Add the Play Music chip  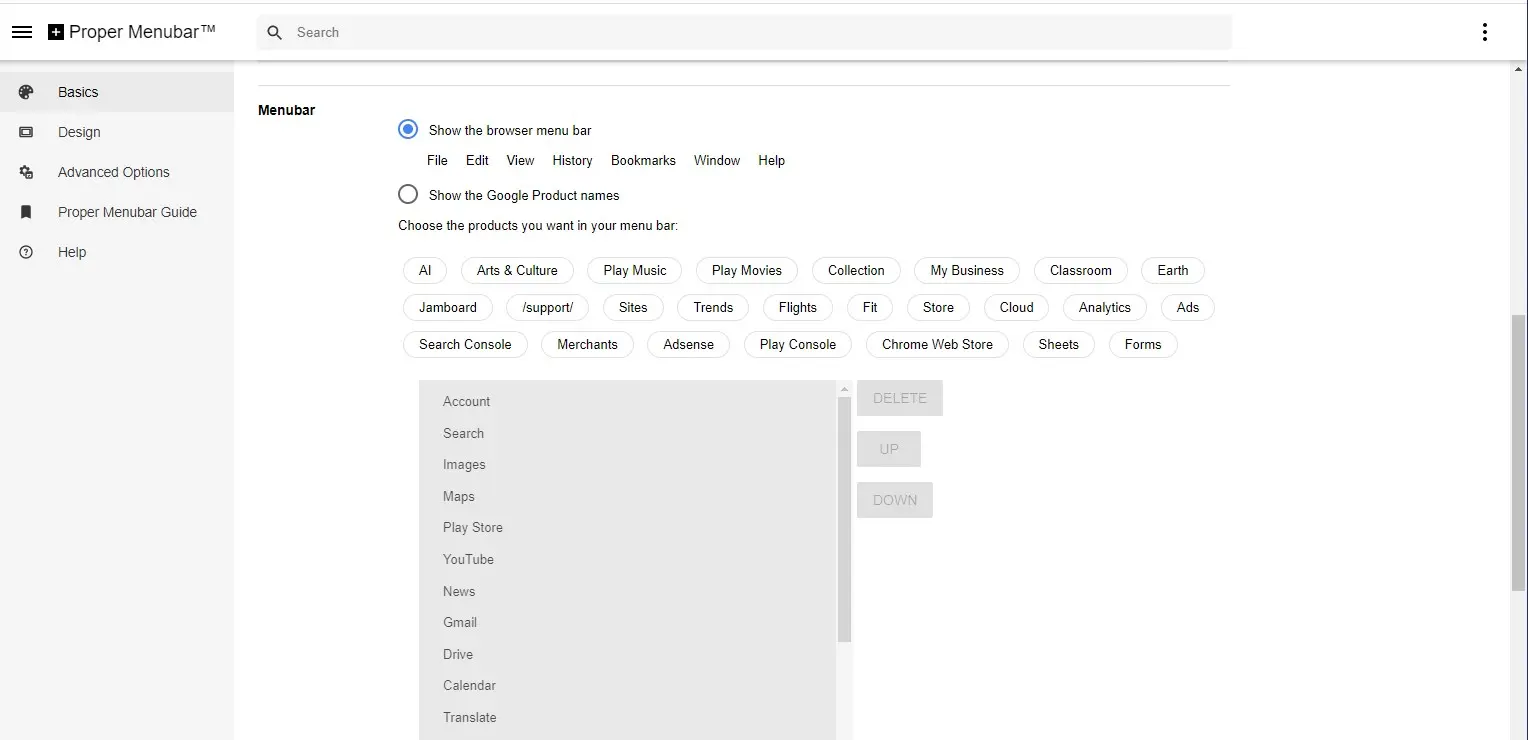click(635, 270)
